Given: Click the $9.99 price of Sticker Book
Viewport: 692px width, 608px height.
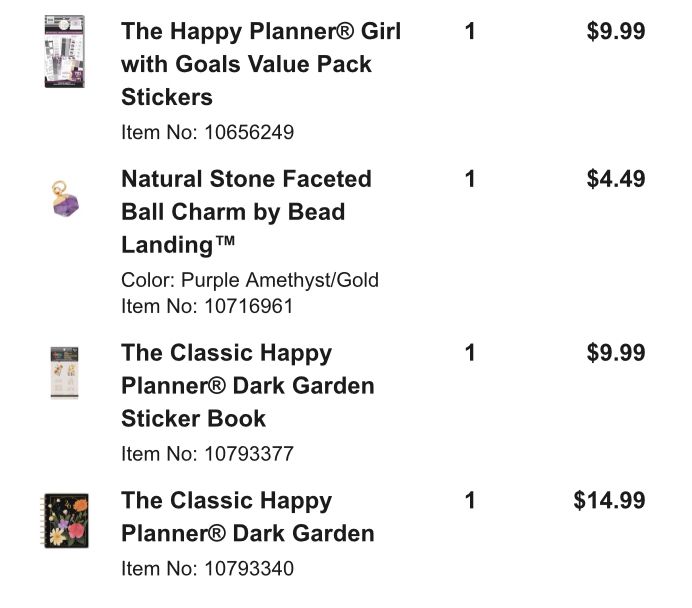Looking at the screenshot, I should click(x=616, y=352).
